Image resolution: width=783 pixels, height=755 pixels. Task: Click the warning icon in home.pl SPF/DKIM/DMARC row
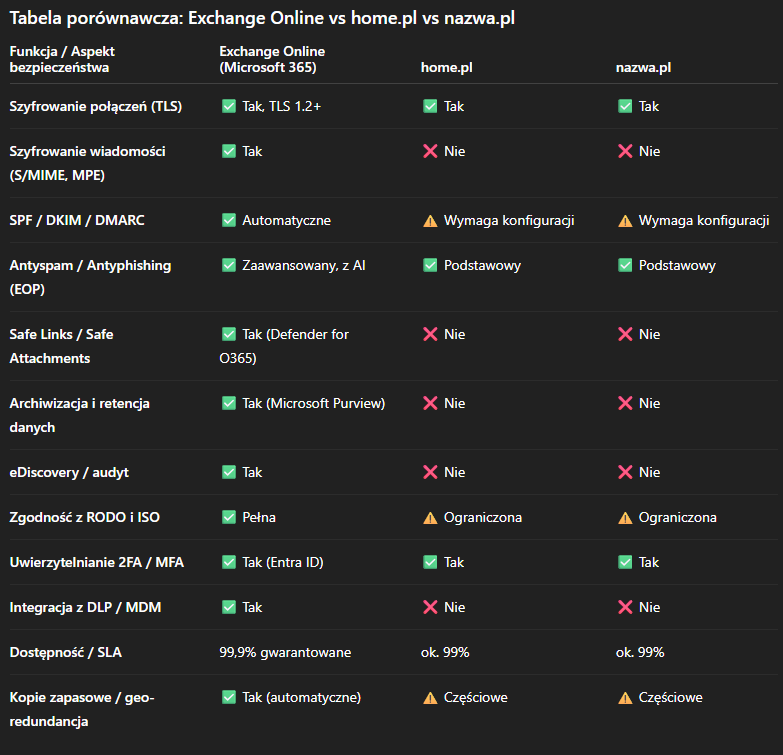(430, 220)
